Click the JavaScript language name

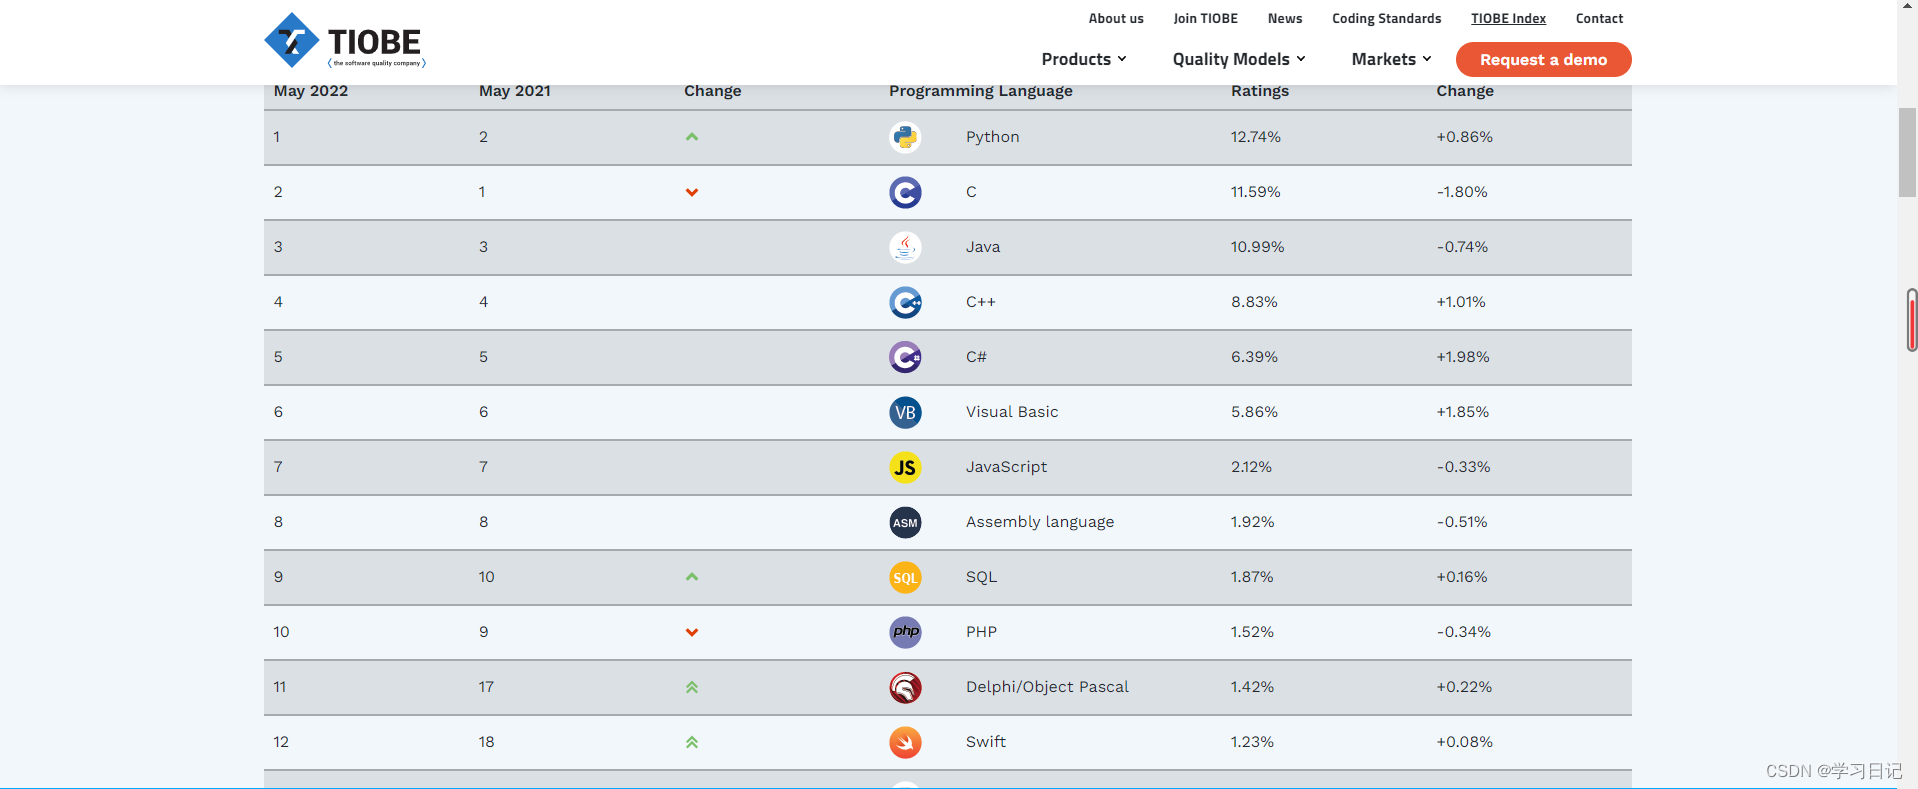pos(1006,467)
